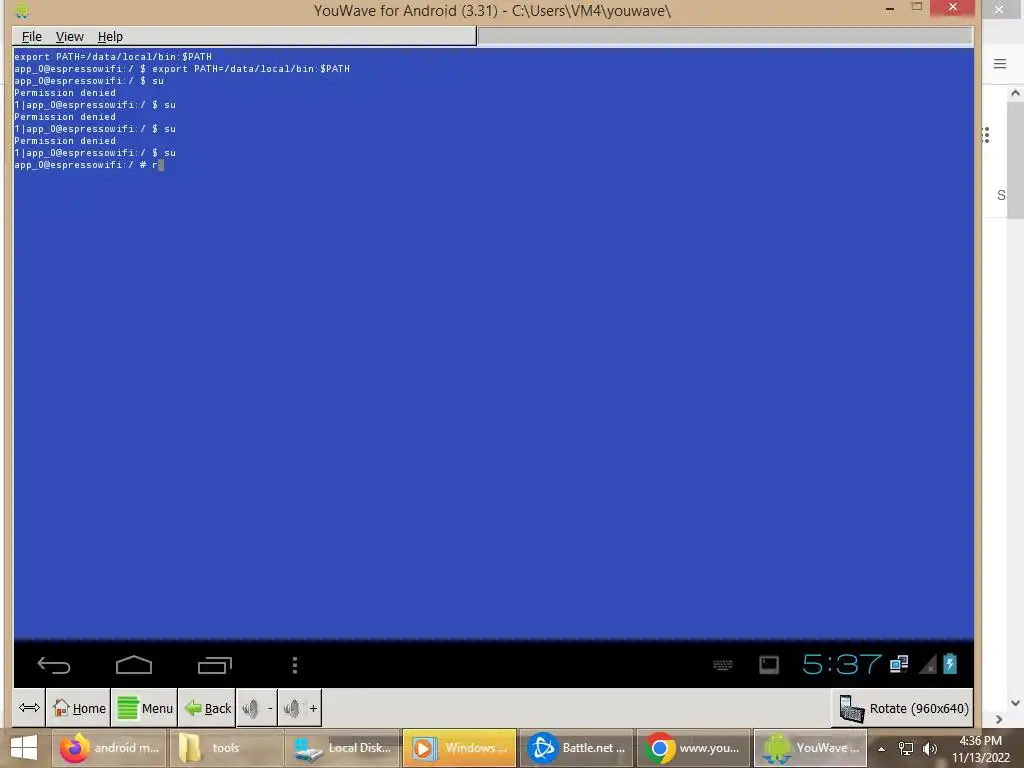Tap the Android recent apps icon
1024x768 pixels.
215,665
